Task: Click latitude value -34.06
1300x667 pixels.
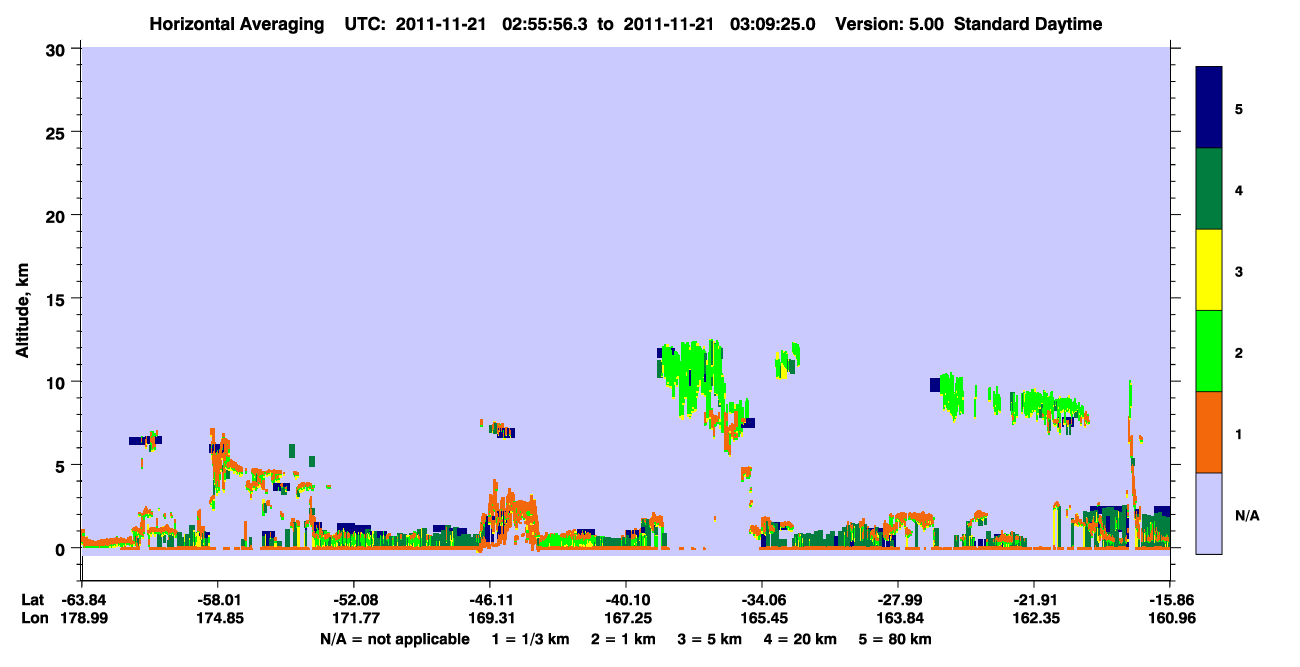Action: click(762, 600)
